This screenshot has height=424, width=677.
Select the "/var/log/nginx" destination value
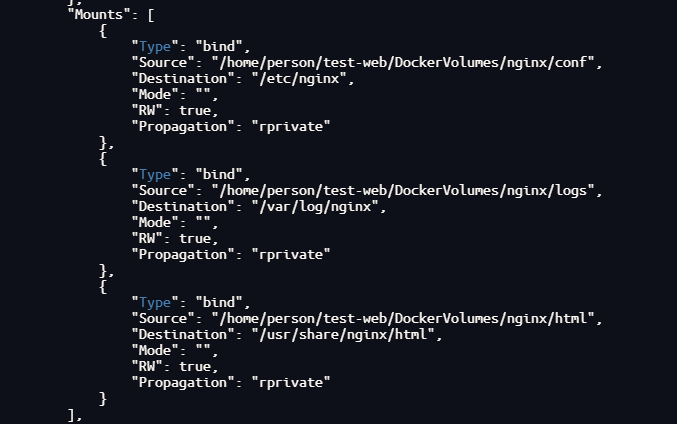click(318, 207)
